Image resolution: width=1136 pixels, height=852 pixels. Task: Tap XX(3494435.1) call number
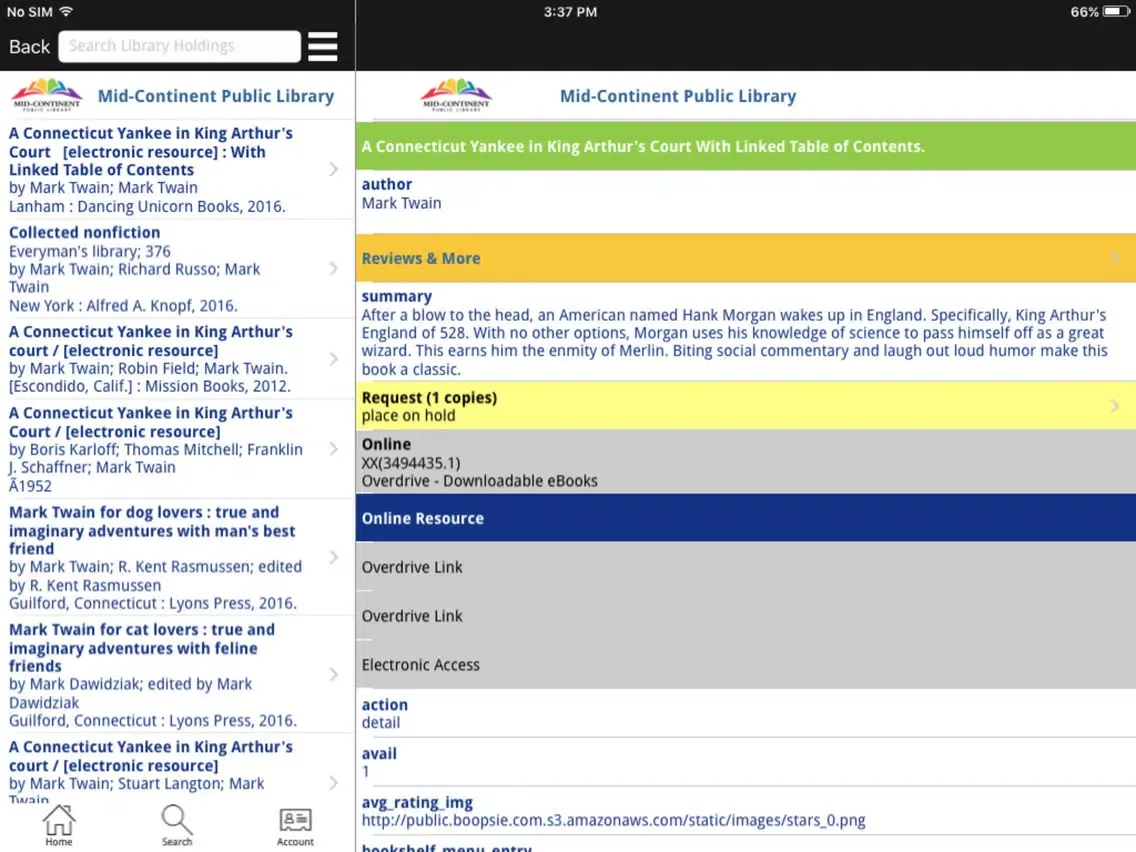click(x=411, y=463)
